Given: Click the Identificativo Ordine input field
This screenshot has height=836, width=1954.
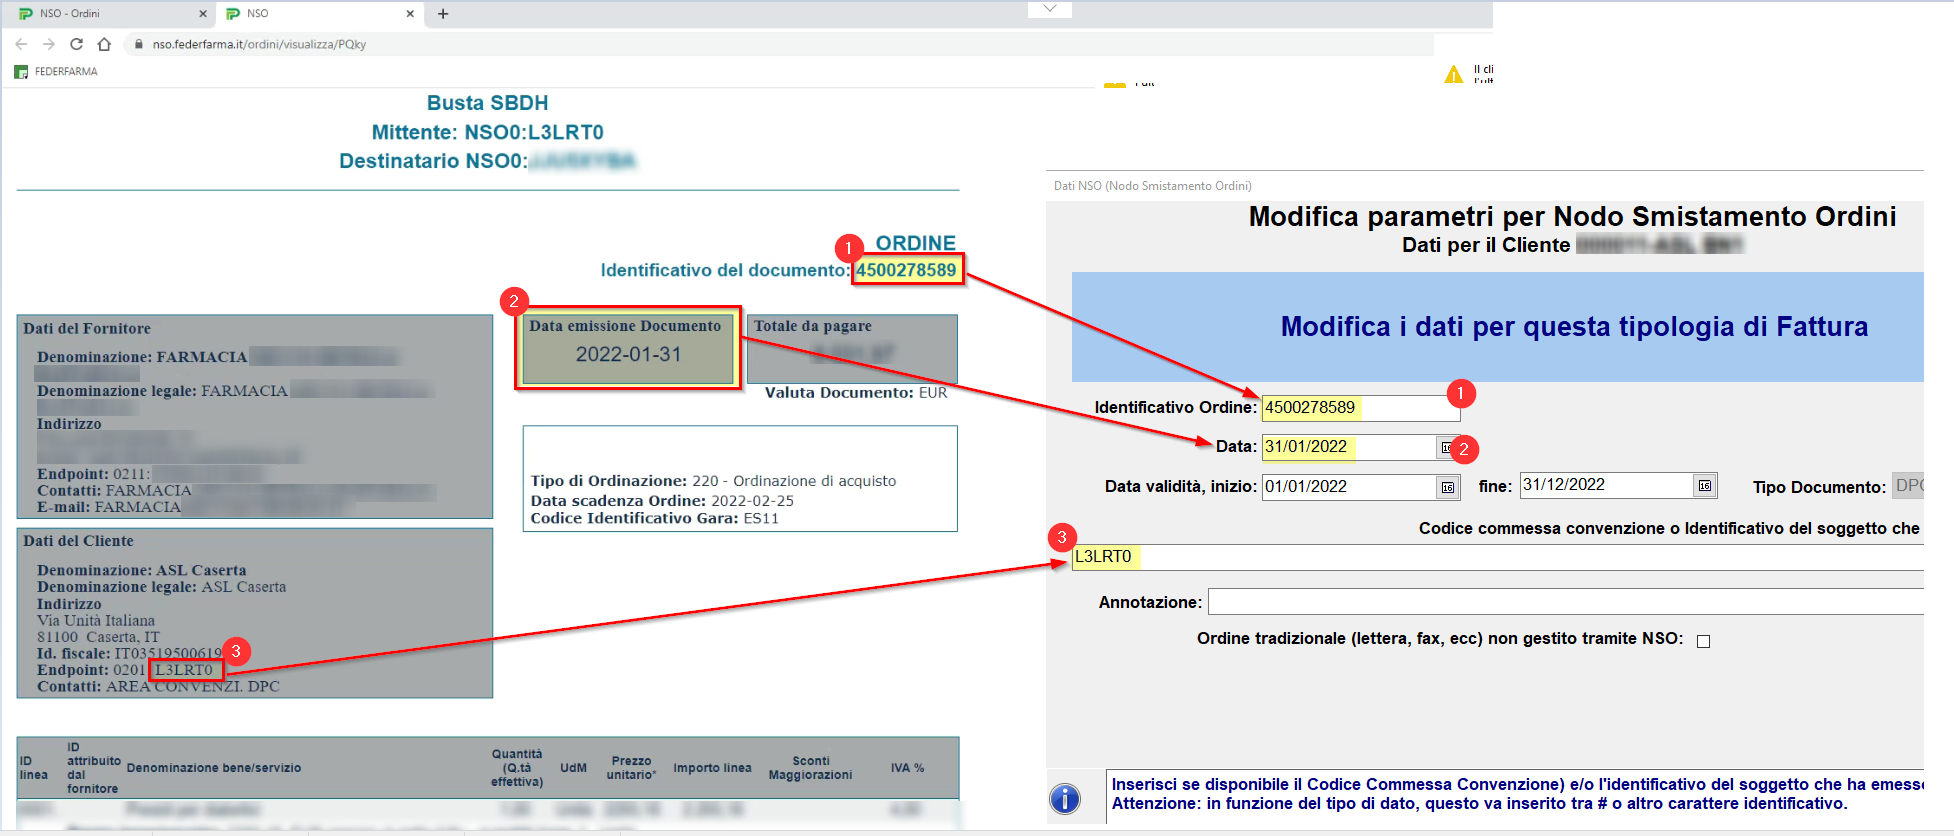Looking at the screenshot, I should (1358, 408).
